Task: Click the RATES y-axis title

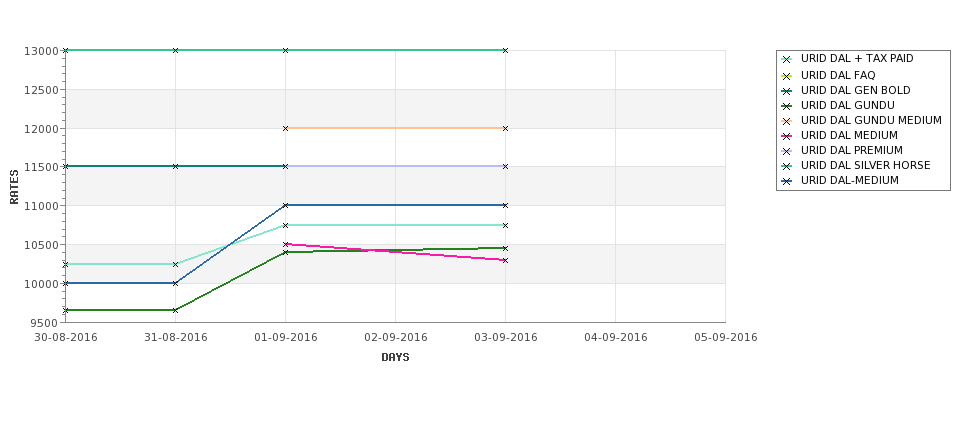Action: 14,187
